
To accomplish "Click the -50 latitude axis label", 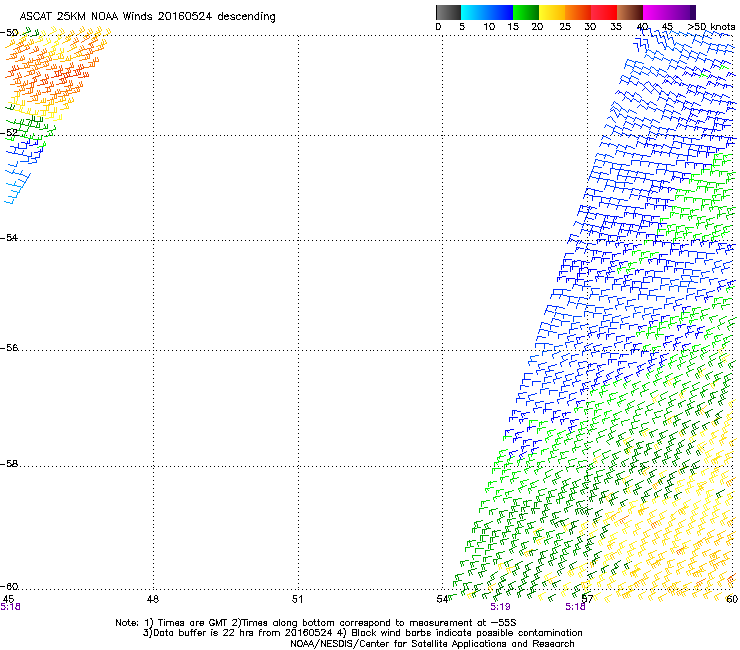I will tap(9, 33).
